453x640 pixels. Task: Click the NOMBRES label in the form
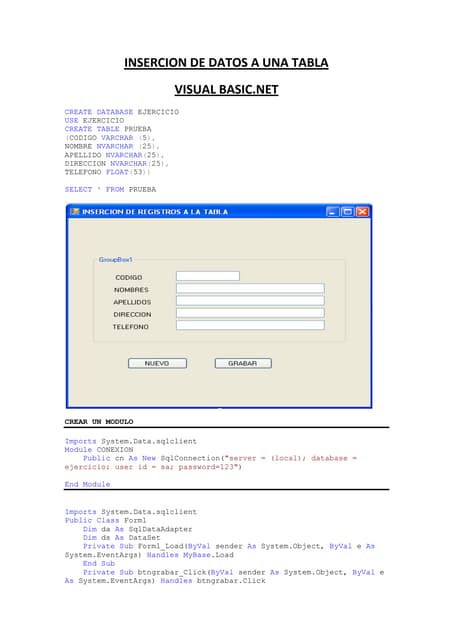pos(131,290)
